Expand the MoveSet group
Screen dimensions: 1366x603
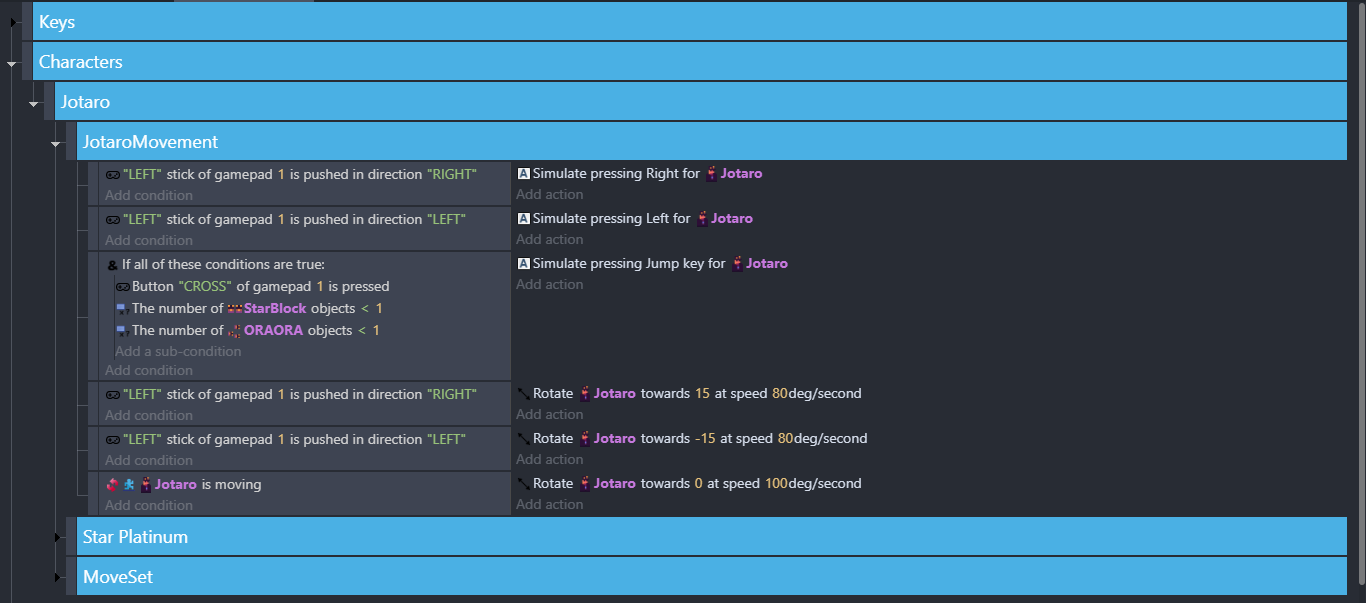[56, 578]
